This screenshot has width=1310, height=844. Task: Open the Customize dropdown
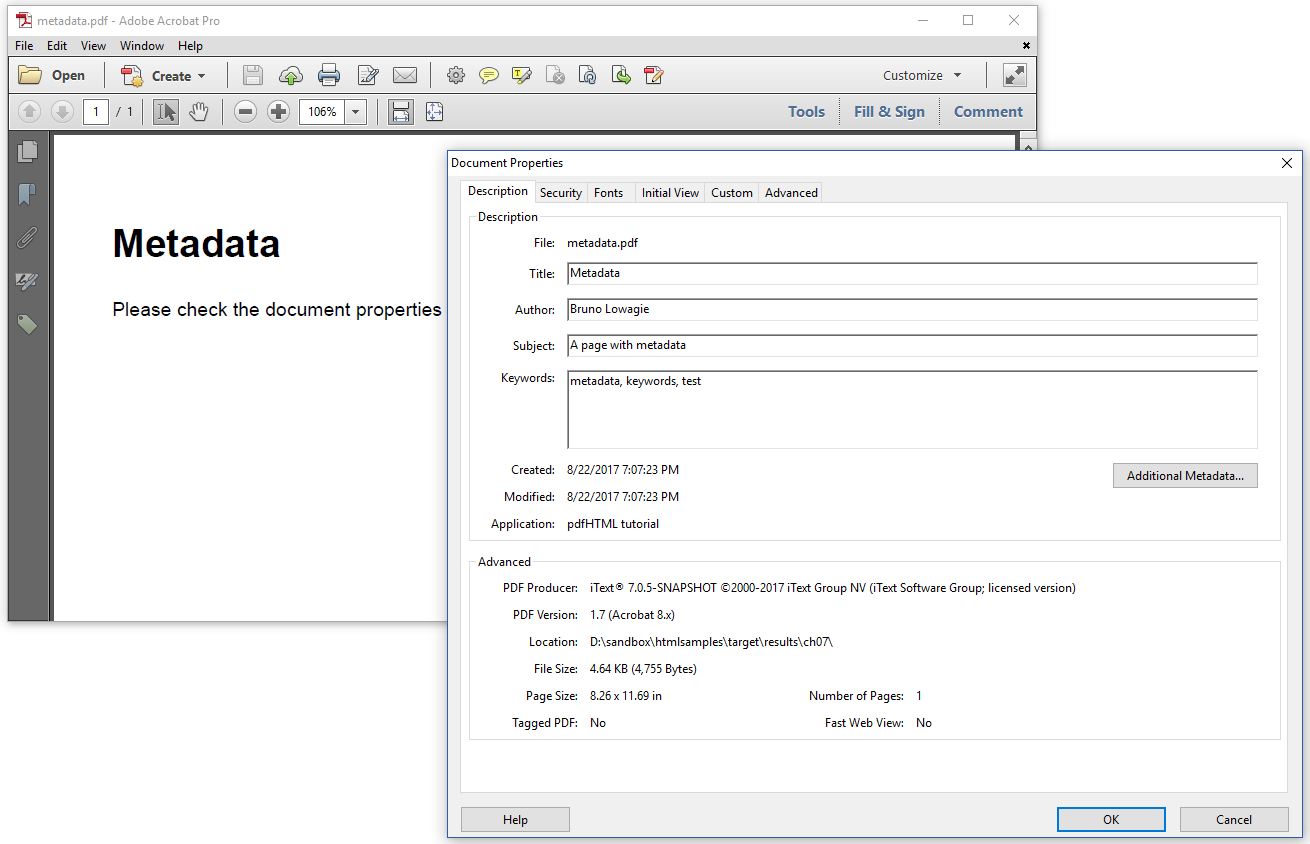tap(920, 75)
